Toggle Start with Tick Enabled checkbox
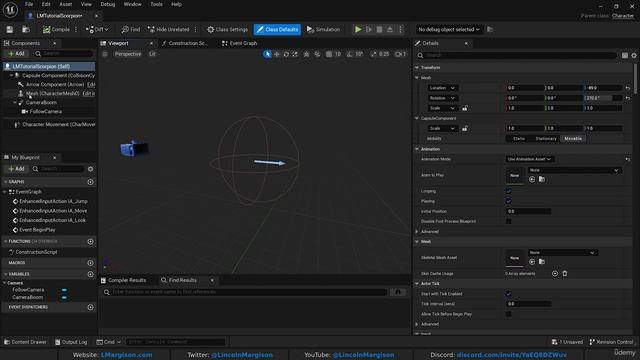The width and height of the screenshot is (640, 360). tap(509, 294)
